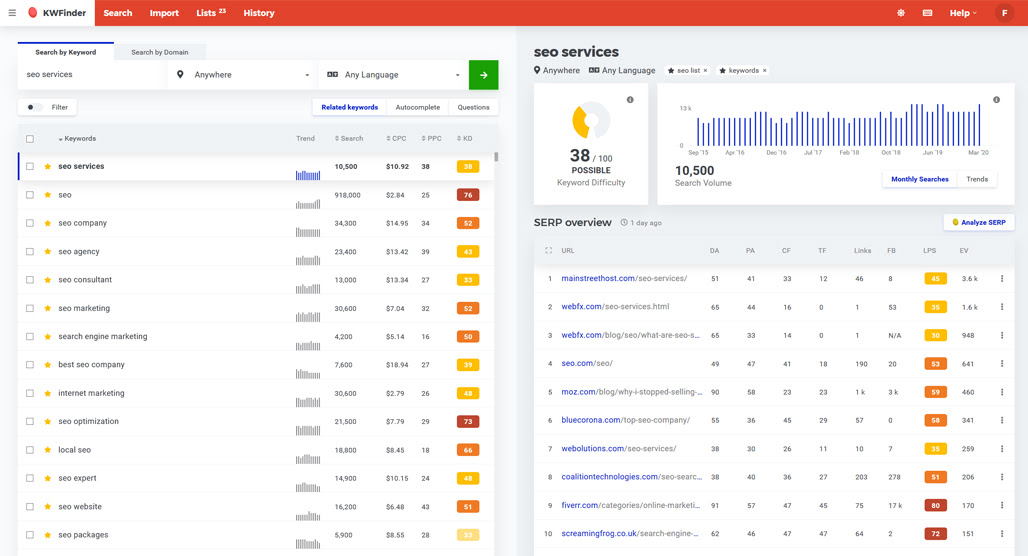Tick checkbox for best seo company

click(x=30, y=365)
